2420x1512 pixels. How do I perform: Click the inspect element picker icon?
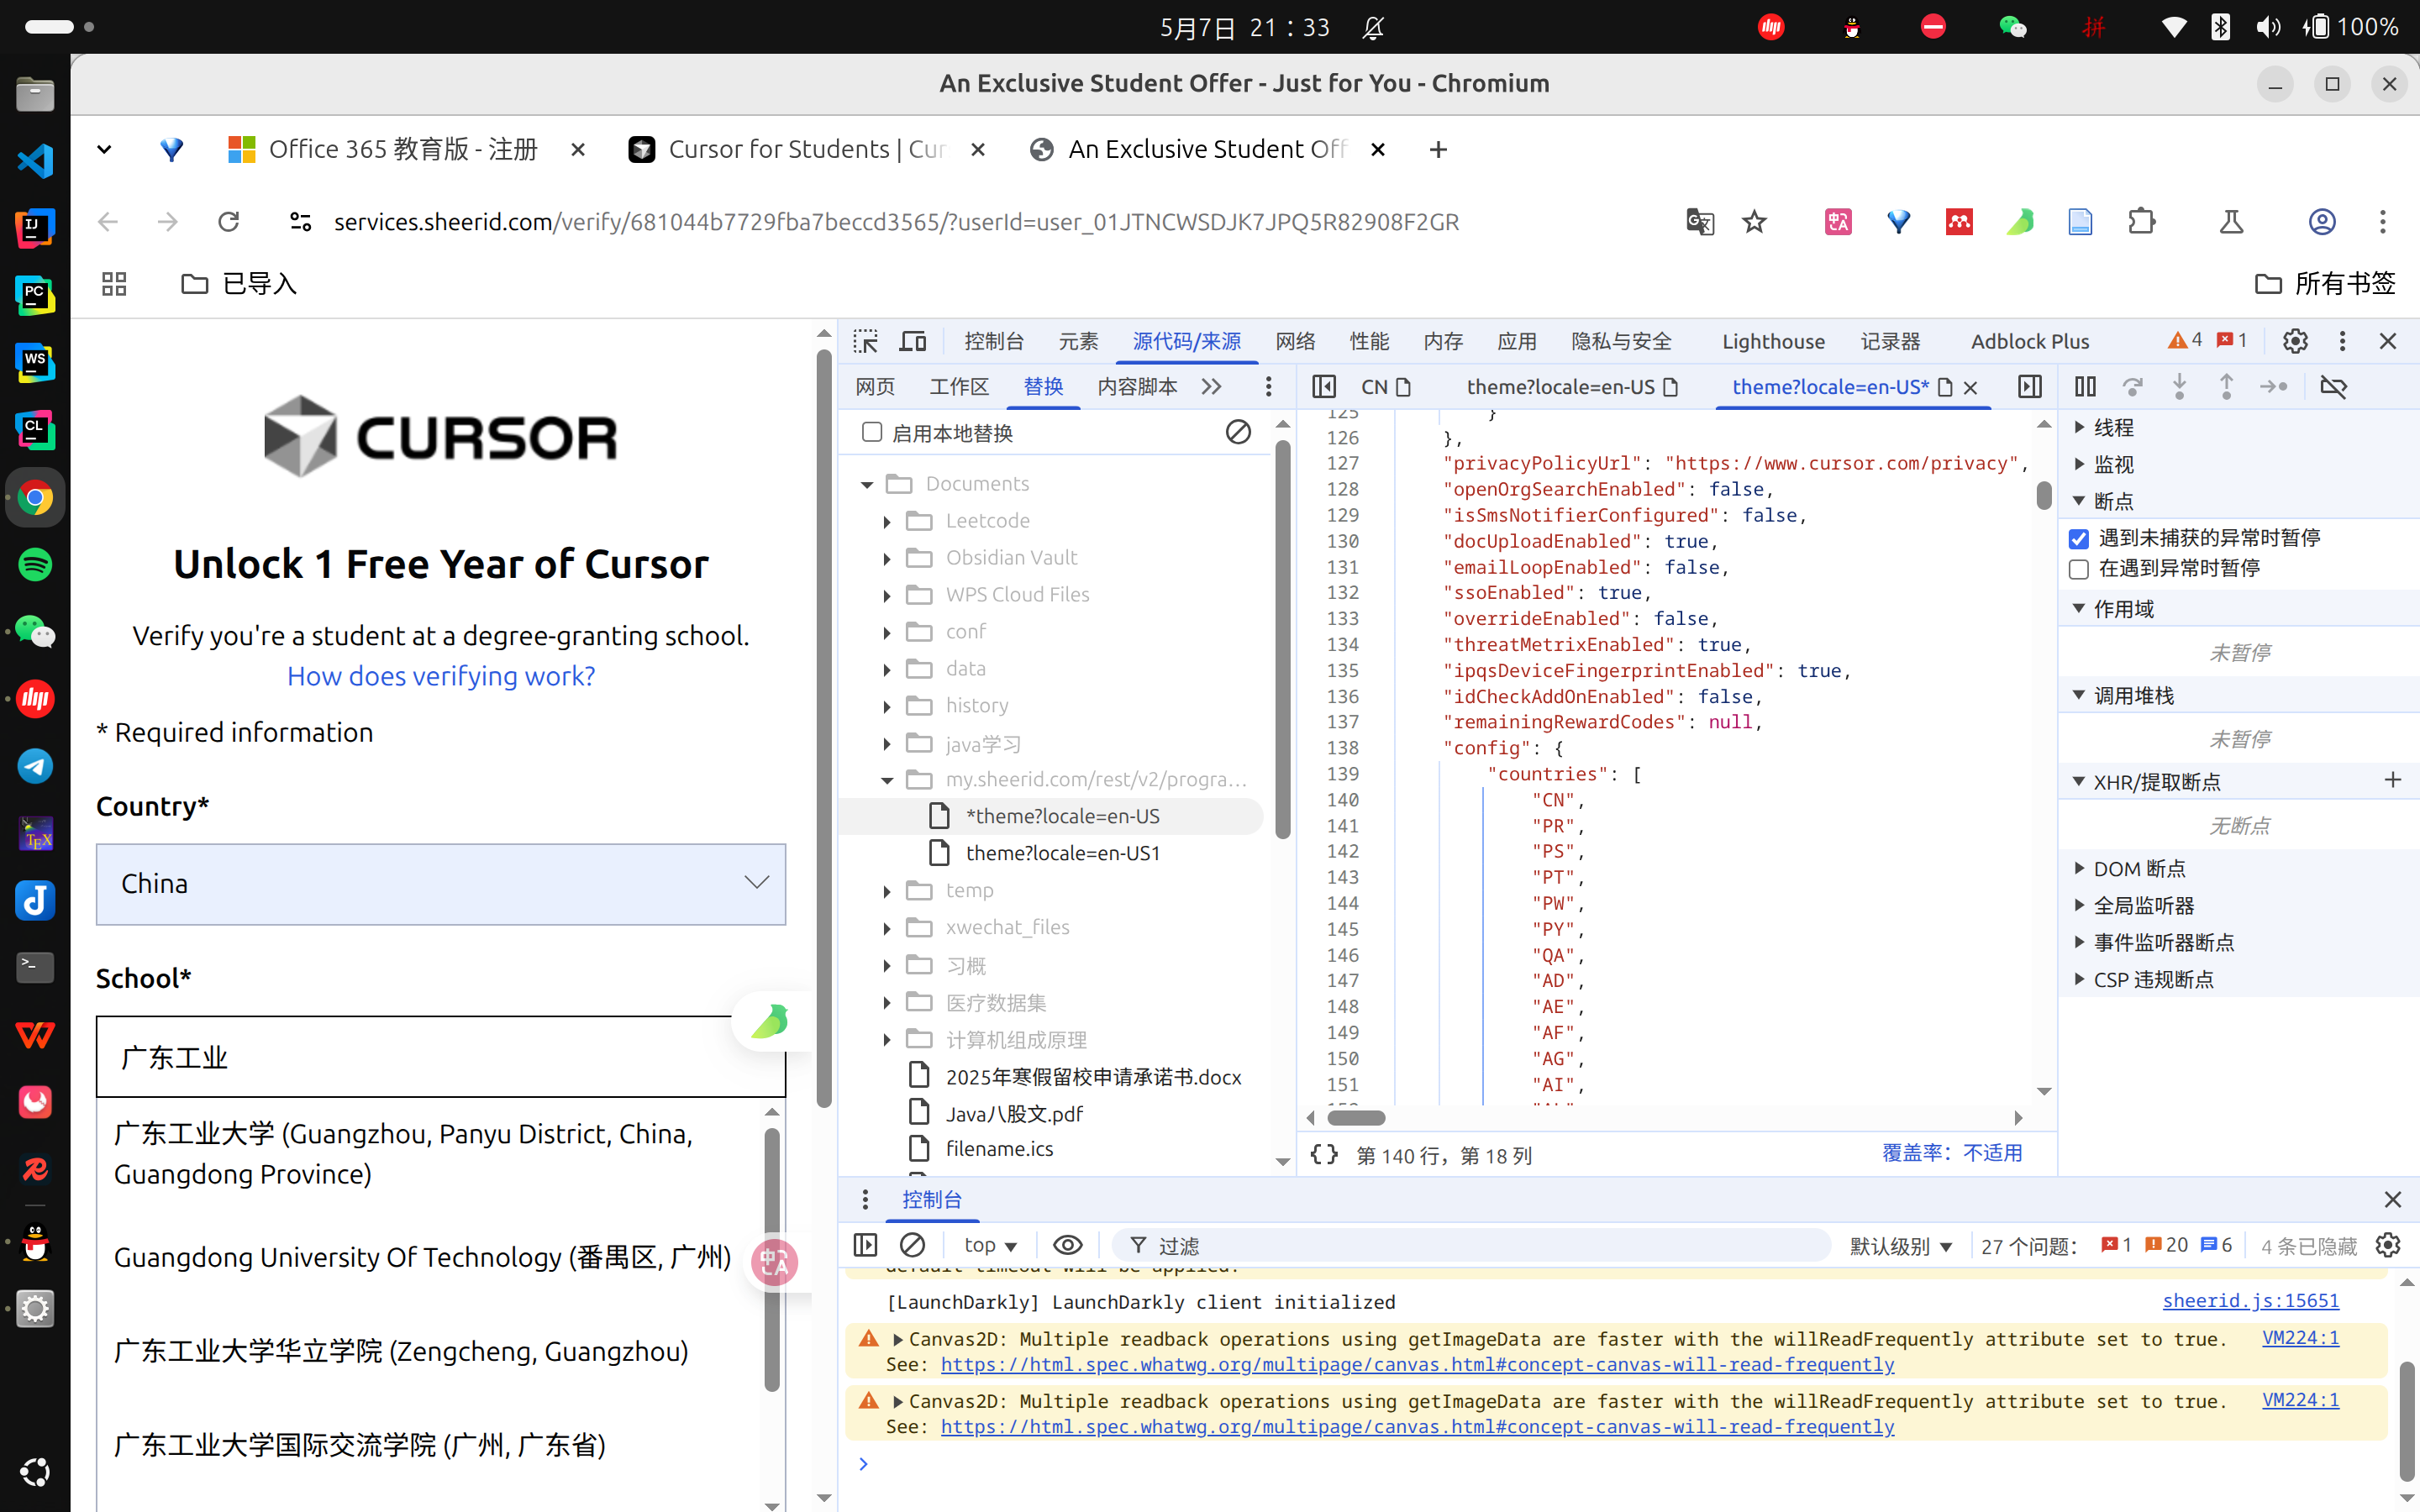865,341
